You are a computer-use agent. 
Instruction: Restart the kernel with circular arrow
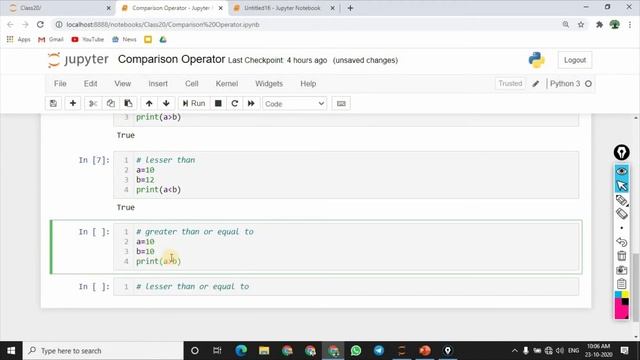click(x=235, y=104)
